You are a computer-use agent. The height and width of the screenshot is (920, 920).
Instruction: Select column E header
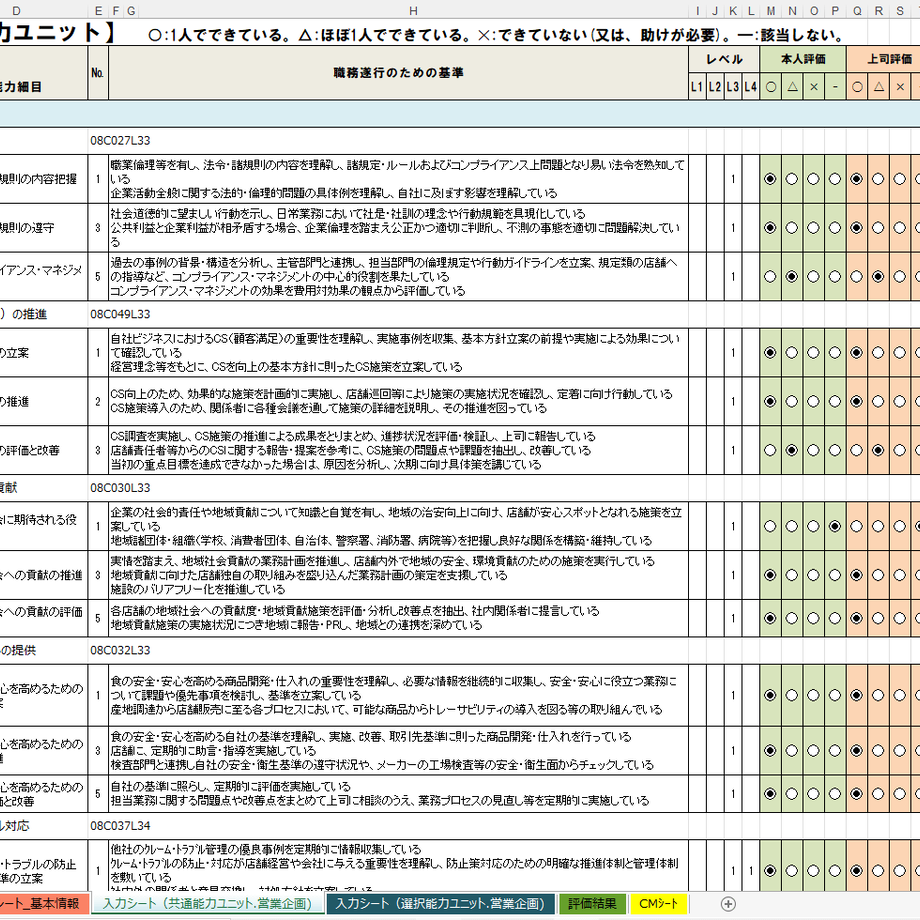98,11
